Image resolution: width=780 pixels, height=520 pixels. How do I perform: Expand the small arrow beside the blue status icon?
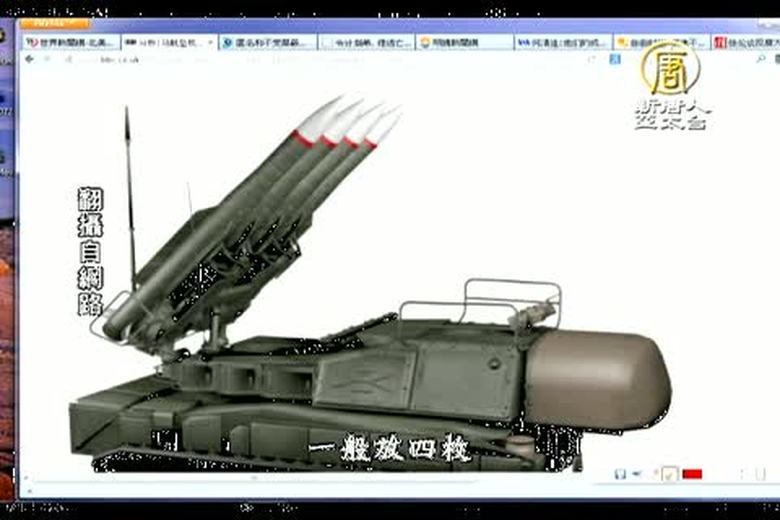(636, 474)
